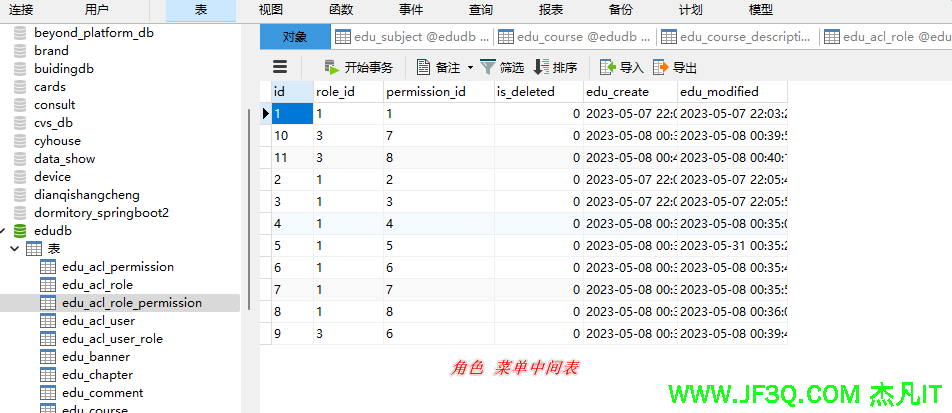Open the dropdown arrow next to 备注
This screenshot has width=952, height=413.
(x=470, y=68)
